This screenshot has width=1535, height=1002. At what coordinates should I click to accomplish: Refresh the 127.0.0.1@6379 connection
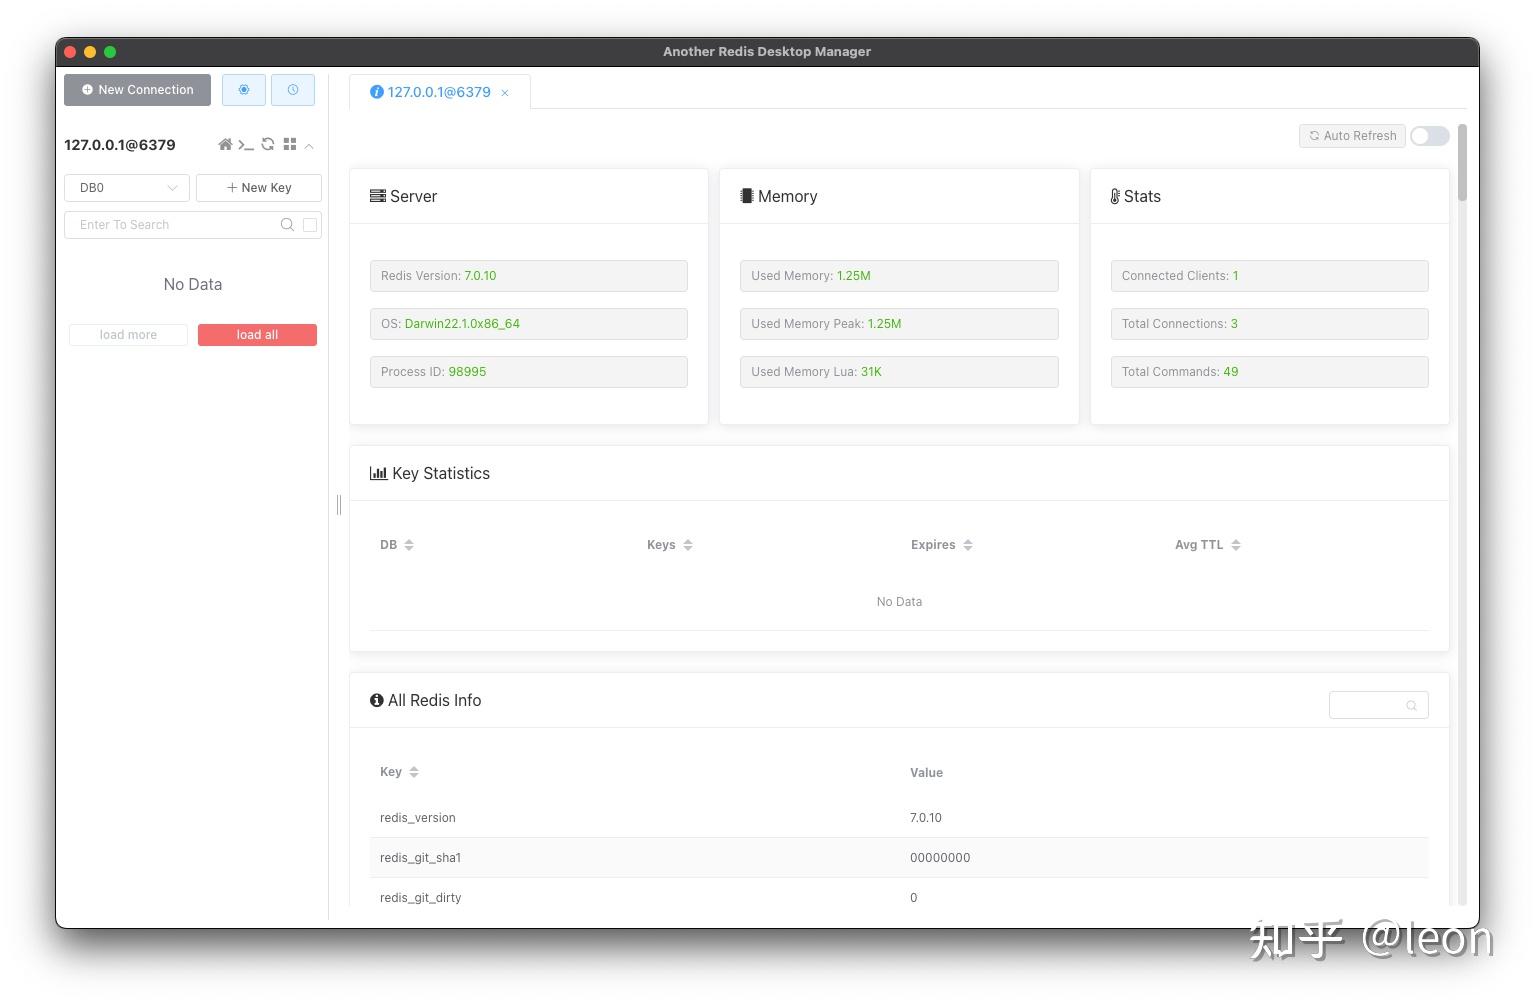coord(268,145)
